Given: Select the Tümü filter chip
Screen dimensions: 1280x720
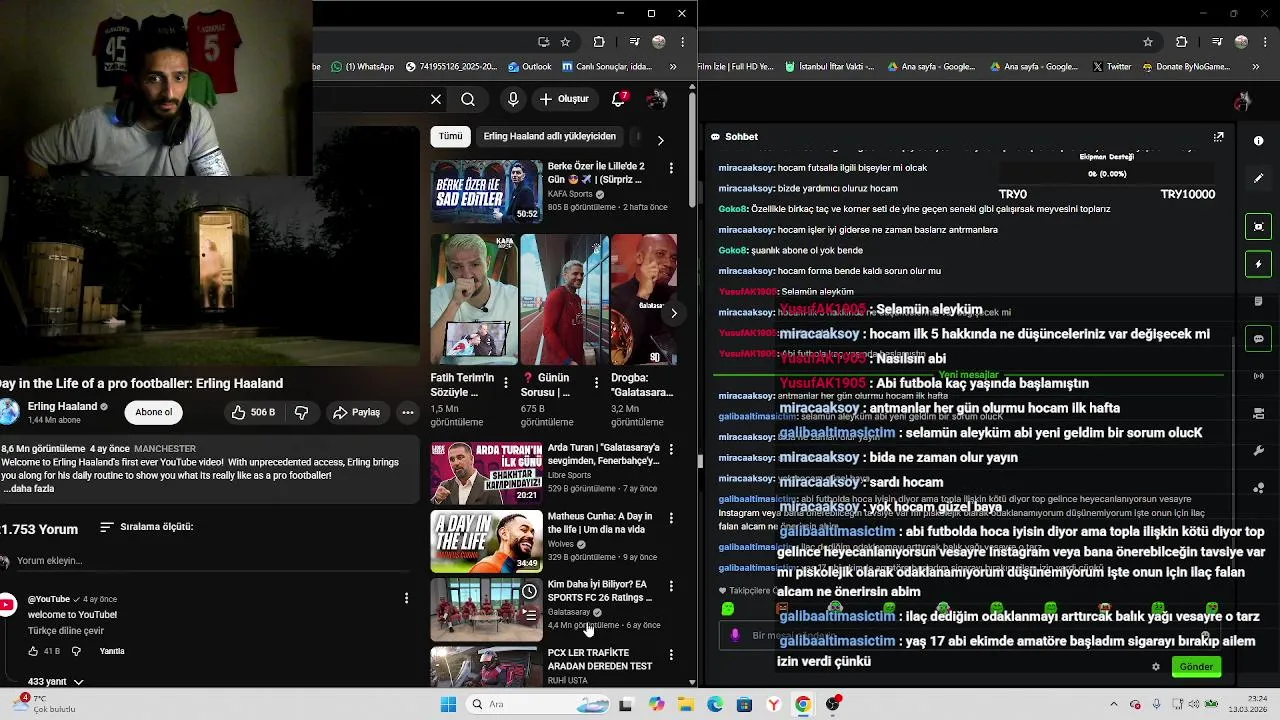Looking at the screenshot, I should pyautogui.click(x=451, y=136).
